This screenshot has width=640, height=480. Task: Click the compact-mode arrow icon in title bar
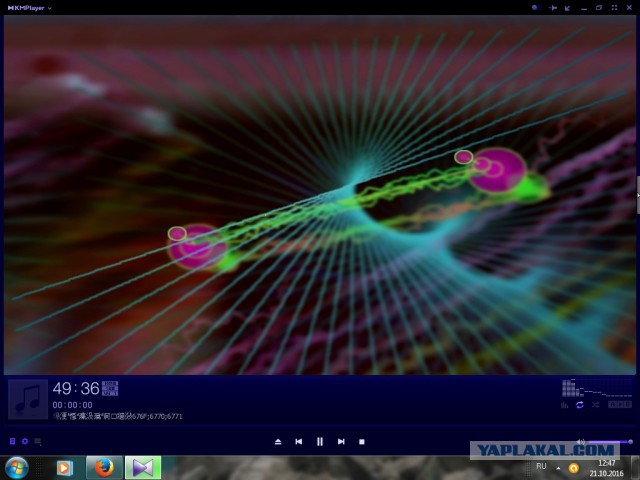[568, 8]
